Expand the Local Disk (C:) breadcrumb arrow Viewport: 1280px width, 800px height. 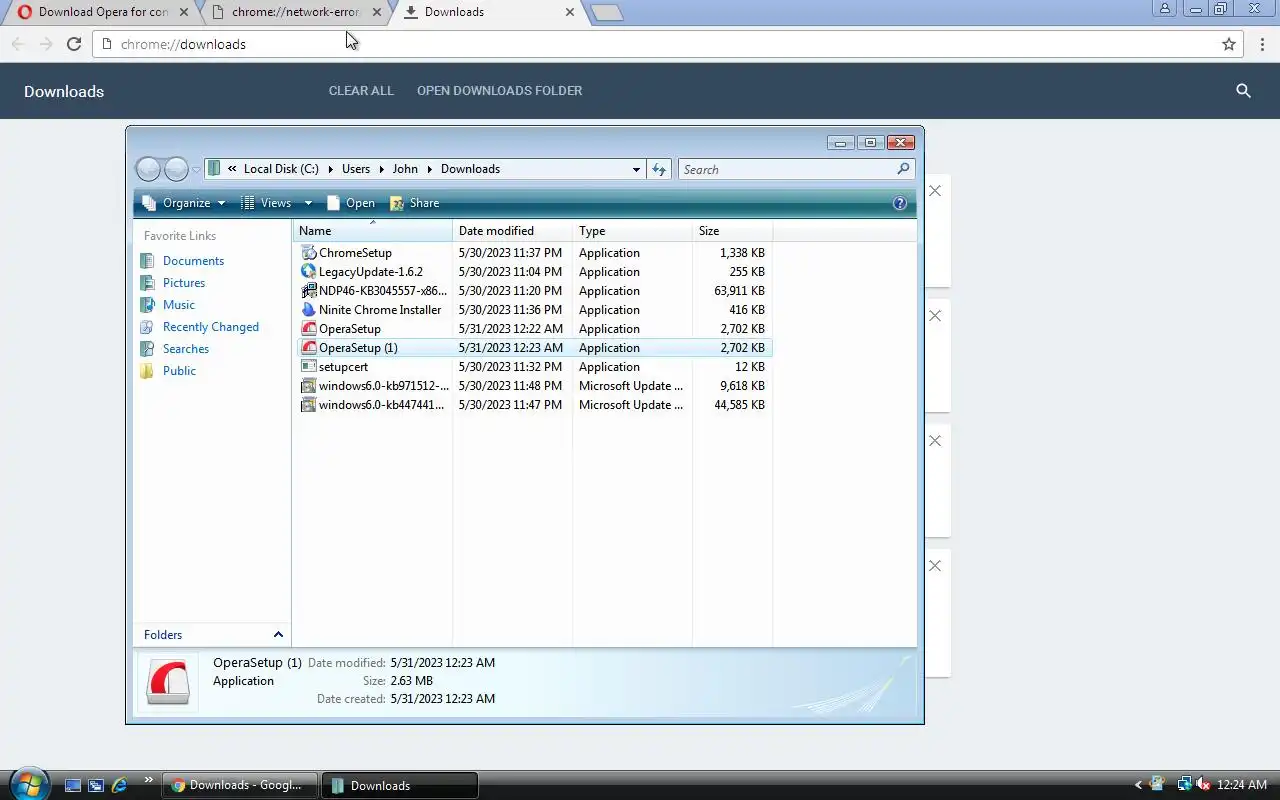[x=330, y=169]
